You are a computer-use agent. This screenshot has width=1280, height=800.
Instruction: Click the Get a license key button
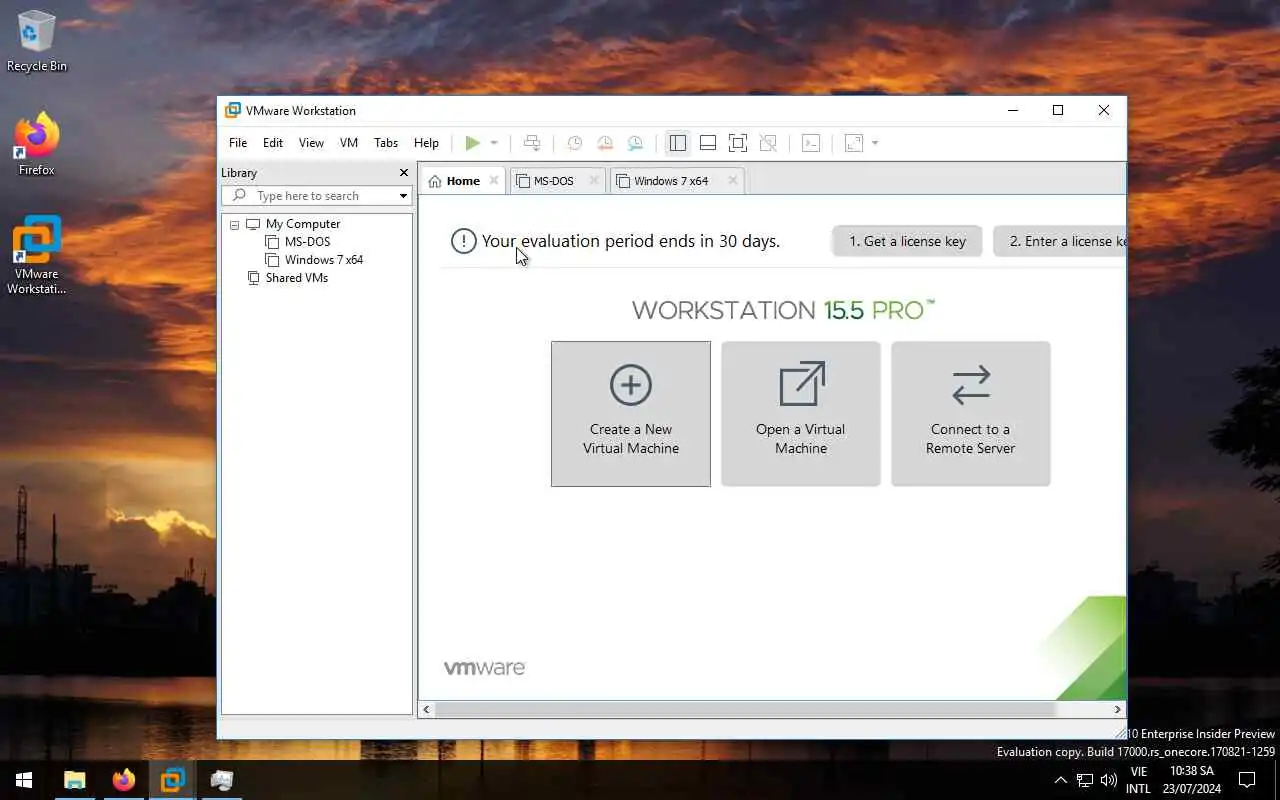click(907, 241)
